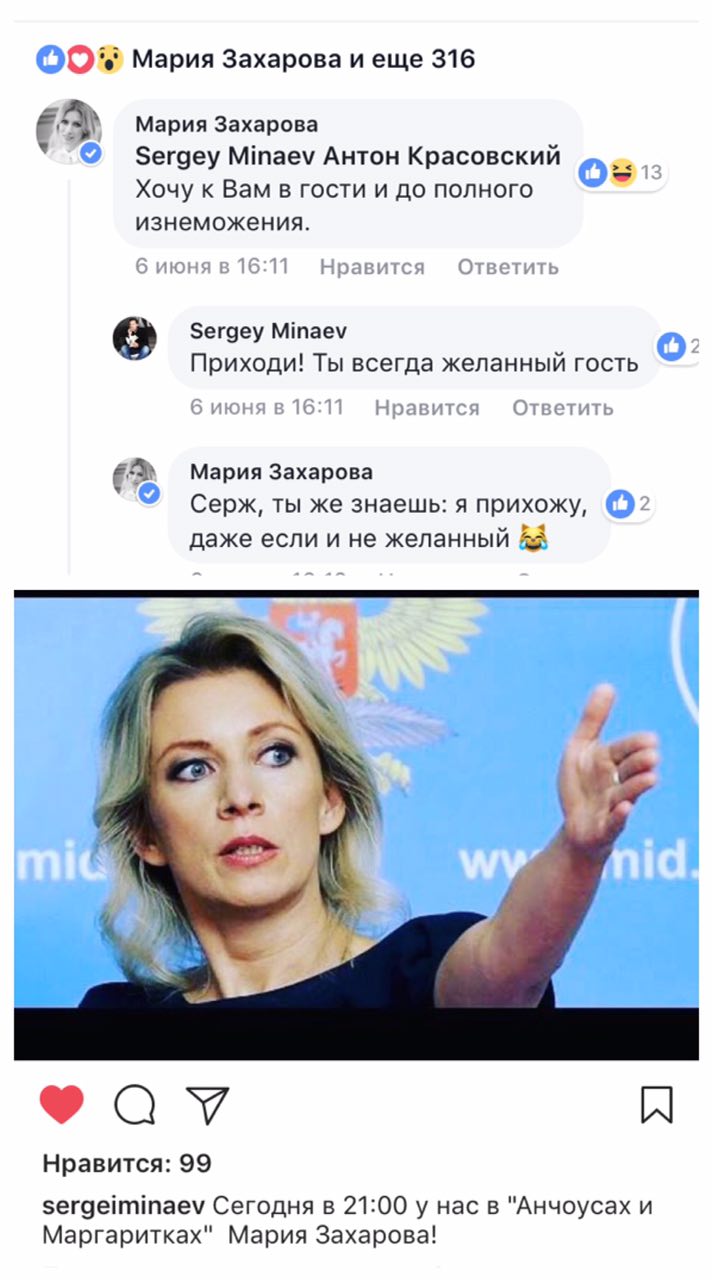This screenshot has height=1280, width=712.
Task: Open comments via speech bubble icon
Action: pos(135,1105)
